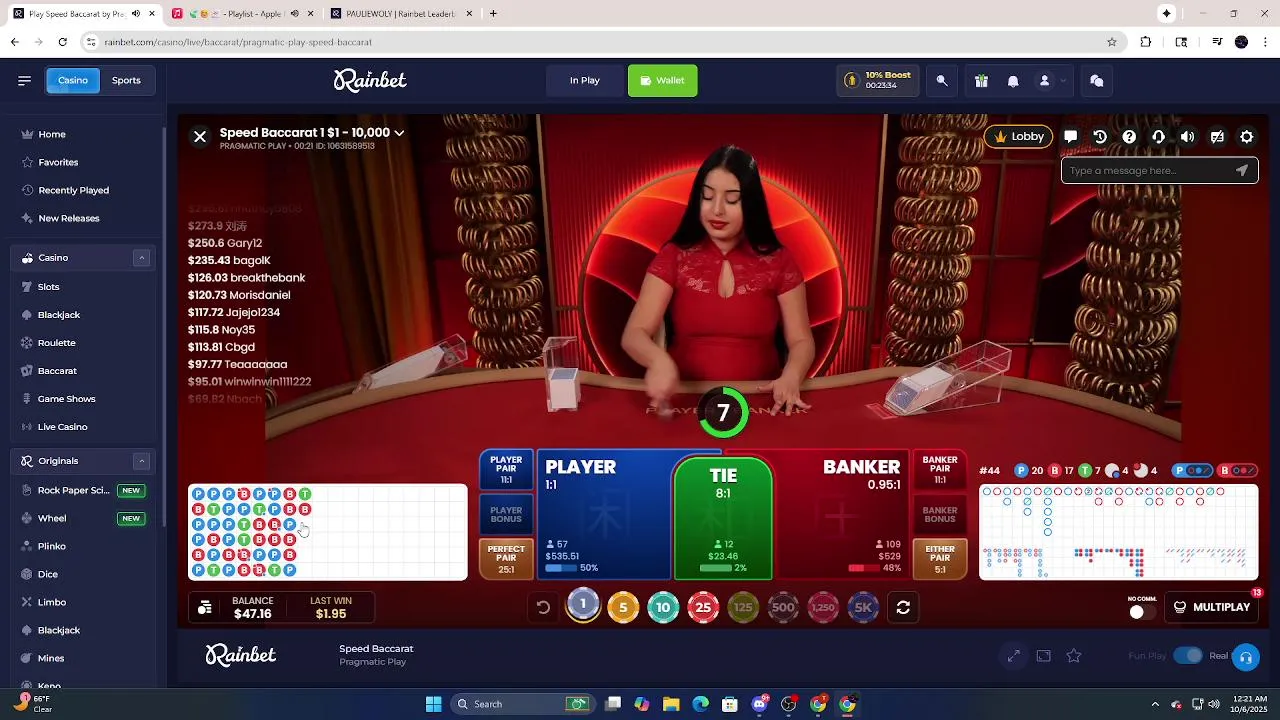Viewport: 1280px width, 720px height.
Task: Click the taskbar Search box
Action: 522,704
